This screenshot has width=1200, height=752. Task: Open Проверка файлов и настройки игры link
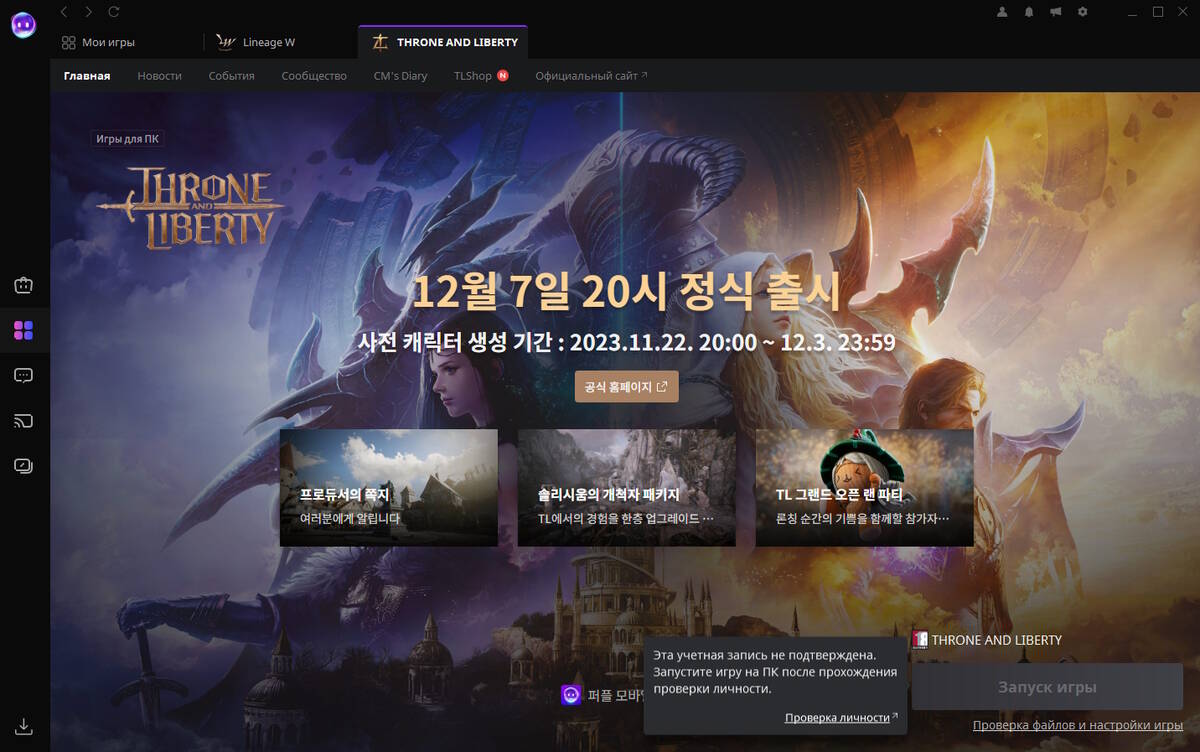[x=1078, y=726]
